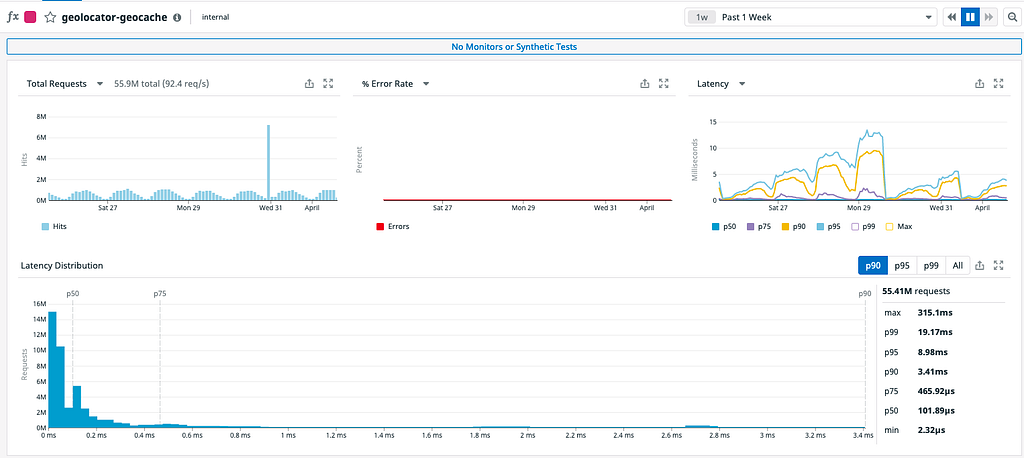Star the geolocator-geocache service

coord(50,18)
